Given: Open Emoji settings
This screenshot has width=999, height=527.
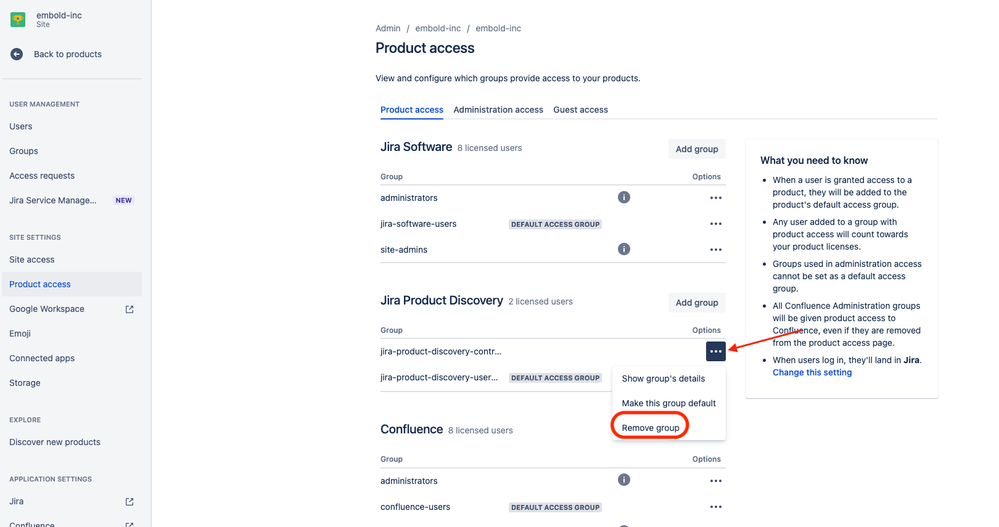Looking at the screenshot, I should [20, 333].
